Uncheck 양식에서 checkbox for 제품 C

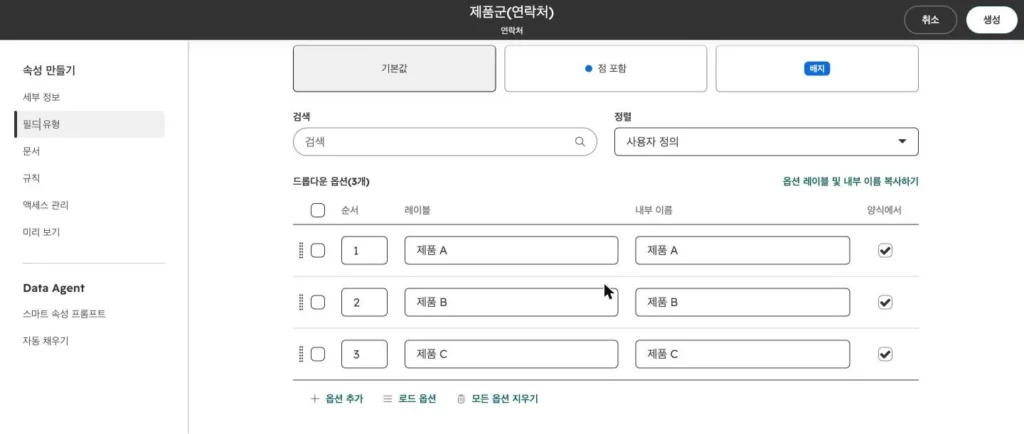[x=885, y=354]
